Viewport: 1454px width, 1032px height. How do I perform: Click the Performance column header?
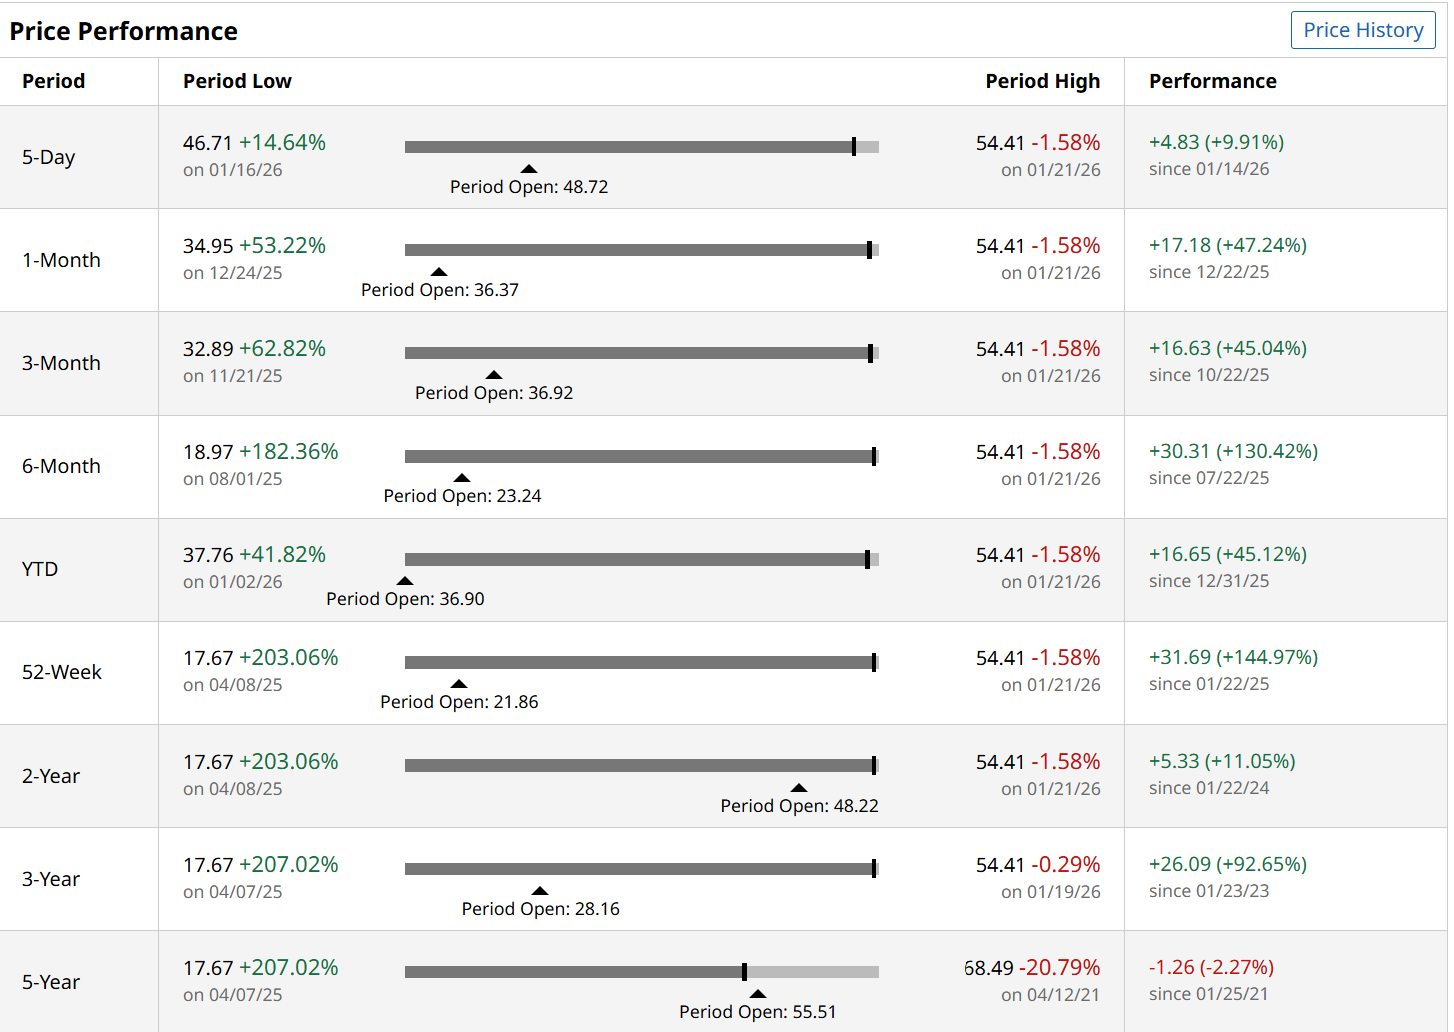click(x=1212, y=81)
